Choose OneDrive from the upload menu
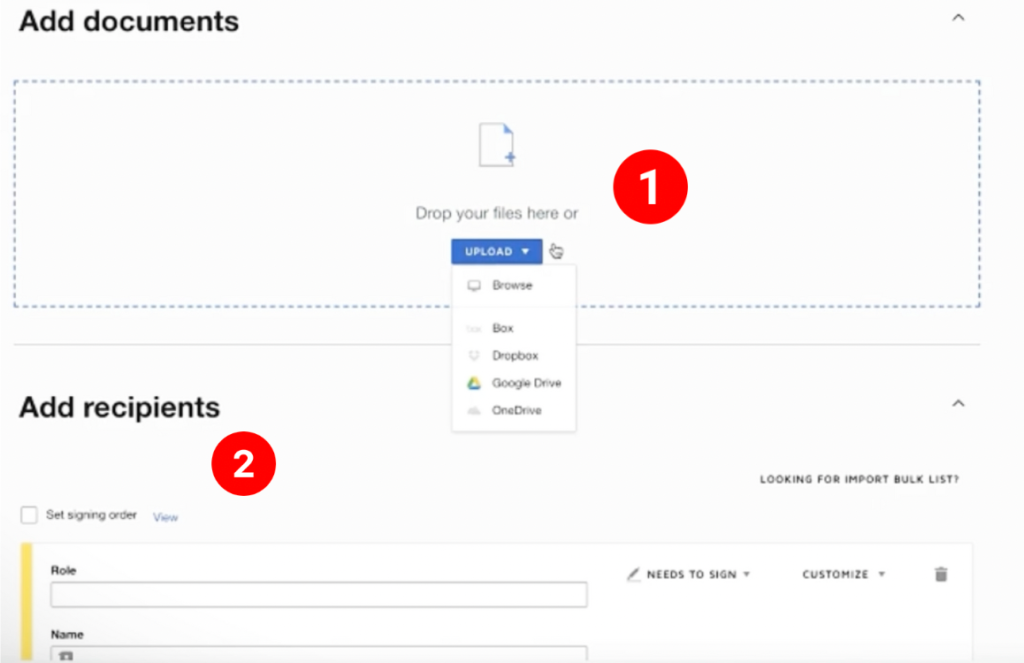1024x663 pixels. pyautogui.click(x=513, y=410)
